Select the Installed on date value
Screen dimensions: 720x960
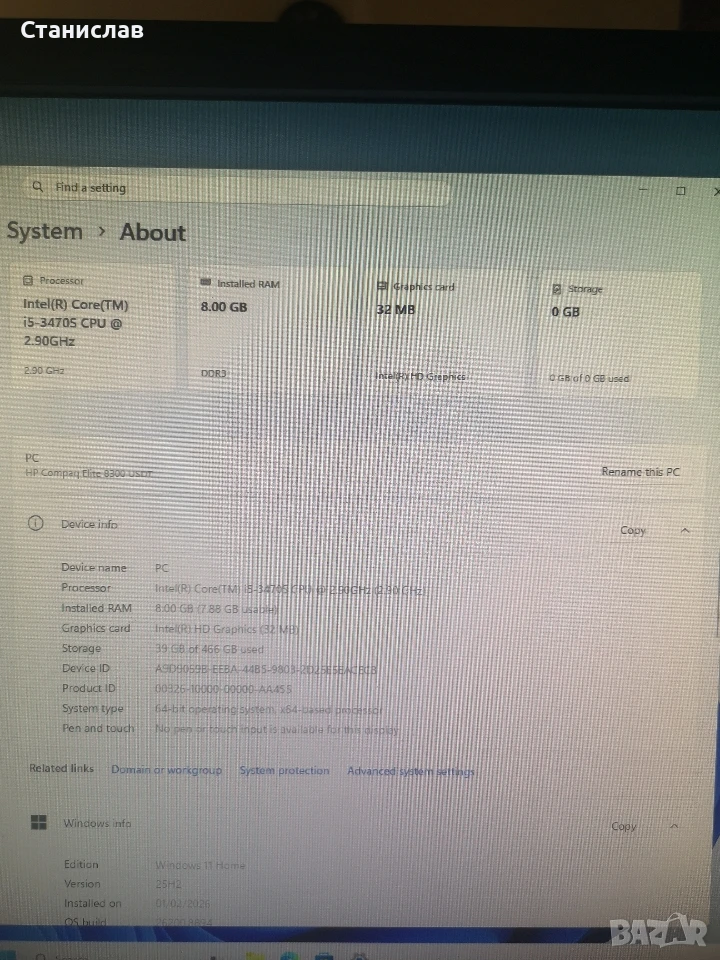(x=182, y=903)
